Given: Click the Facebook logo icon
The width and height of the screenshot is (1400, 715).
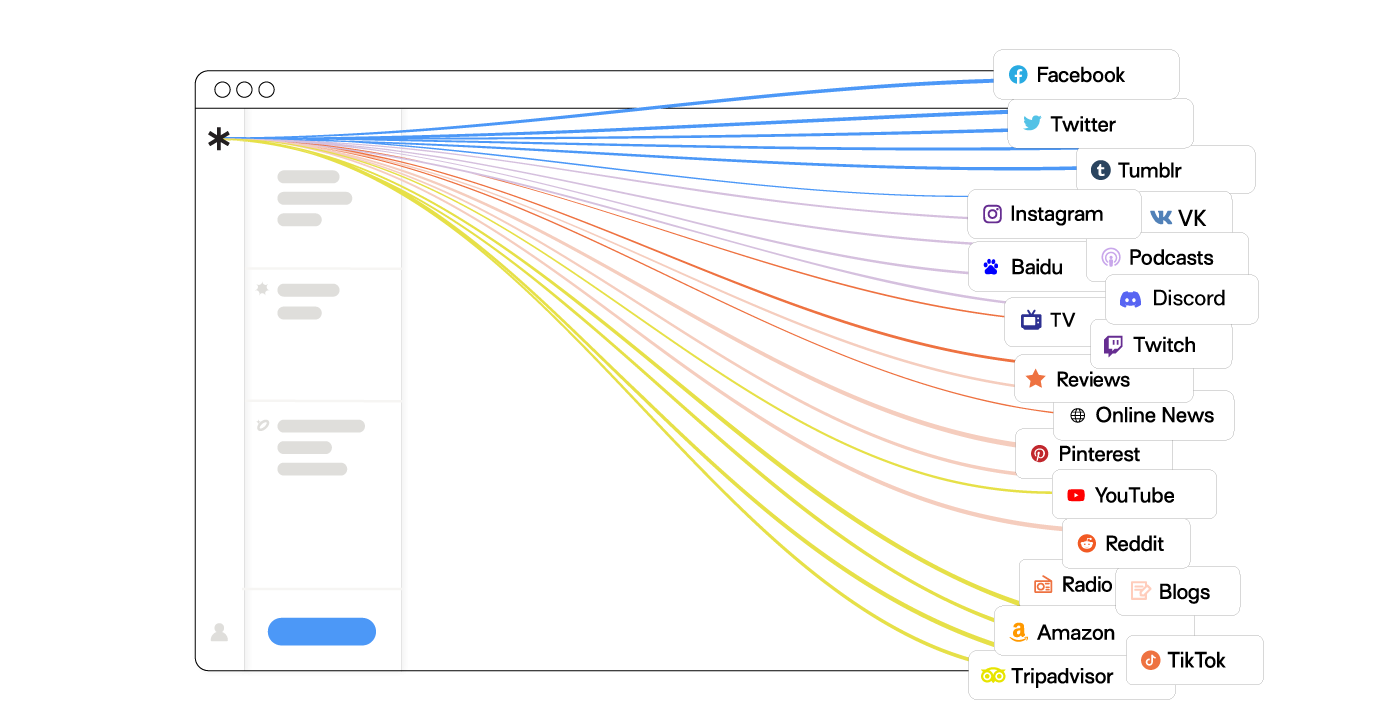Looking at the screenshot, I should pos(1018,75).
